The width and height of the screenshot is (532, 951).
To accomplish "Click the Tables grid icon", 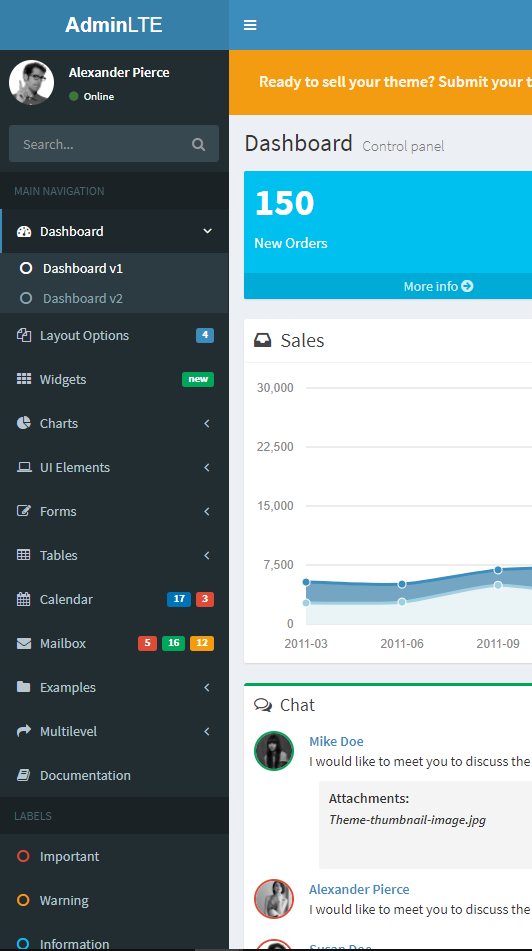I will coord(24,555).
